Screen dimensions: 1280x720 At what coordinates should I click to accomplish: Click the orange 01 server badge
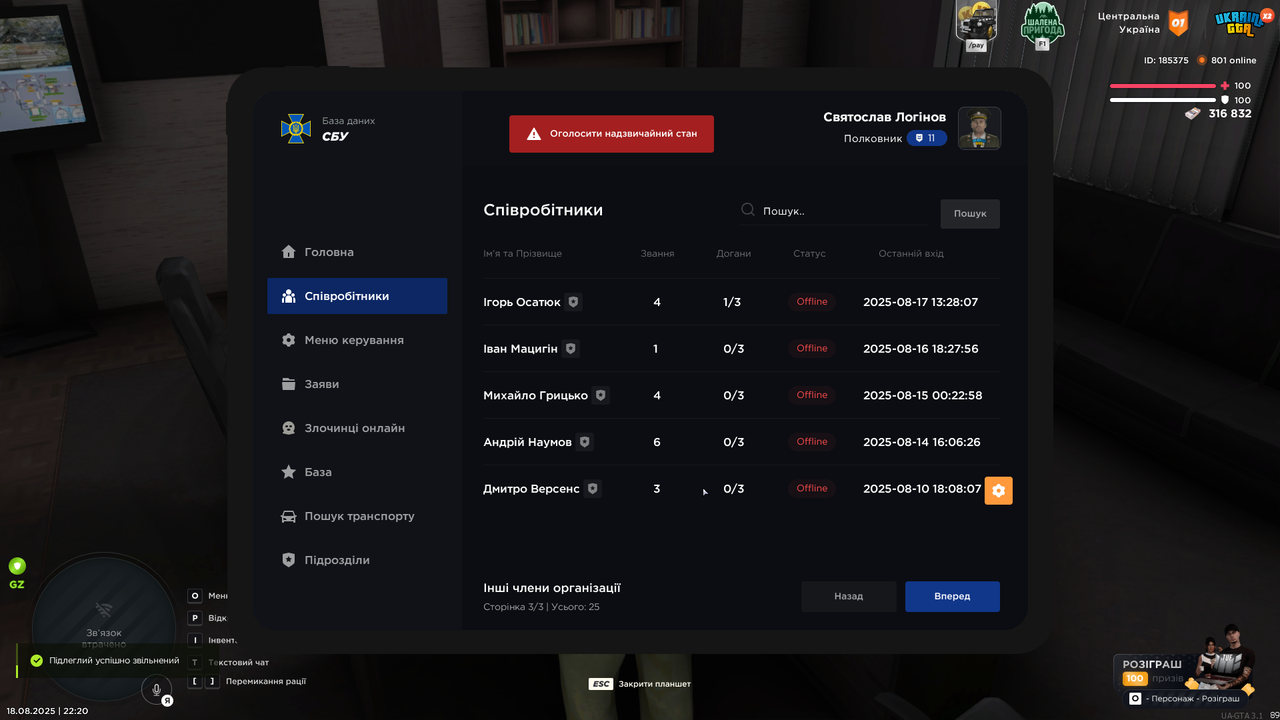click(x=1179, y=22)
